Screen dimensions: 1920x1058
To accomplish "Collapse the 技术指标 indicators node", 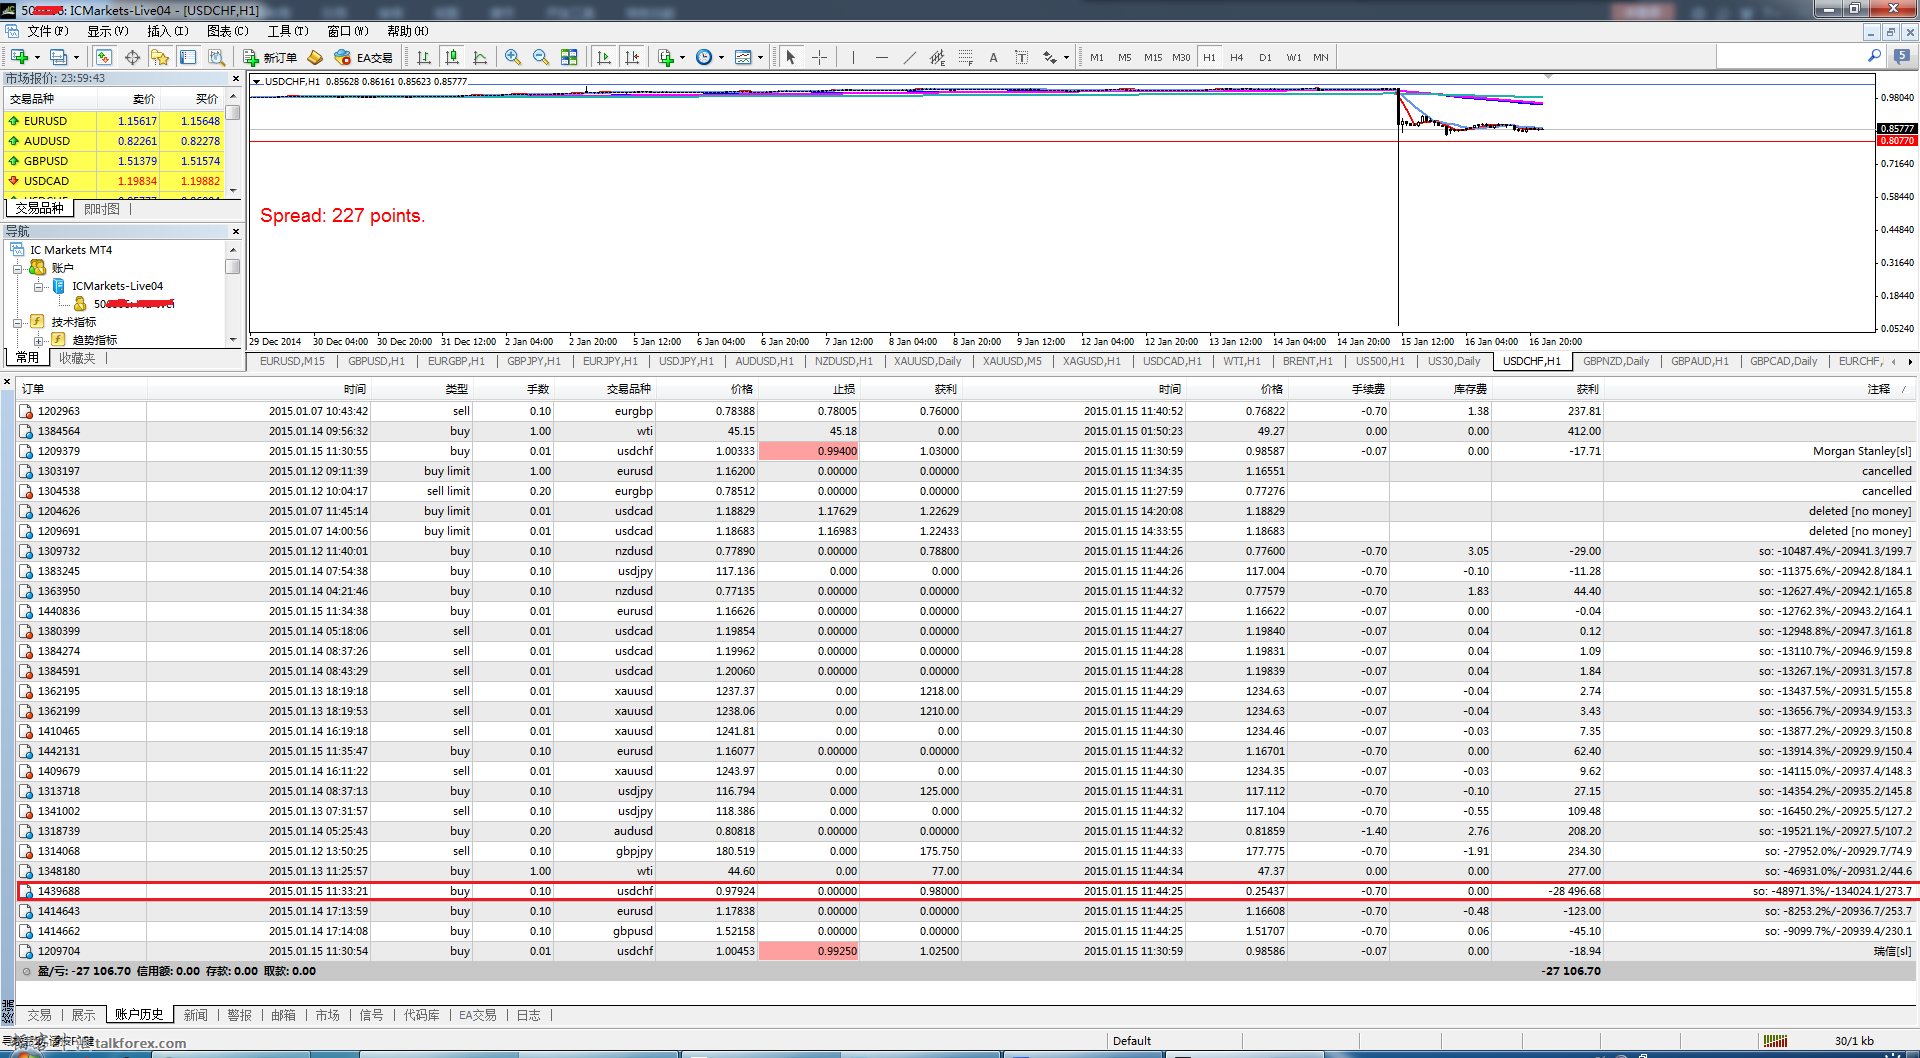I will click(x=17, y=322).
